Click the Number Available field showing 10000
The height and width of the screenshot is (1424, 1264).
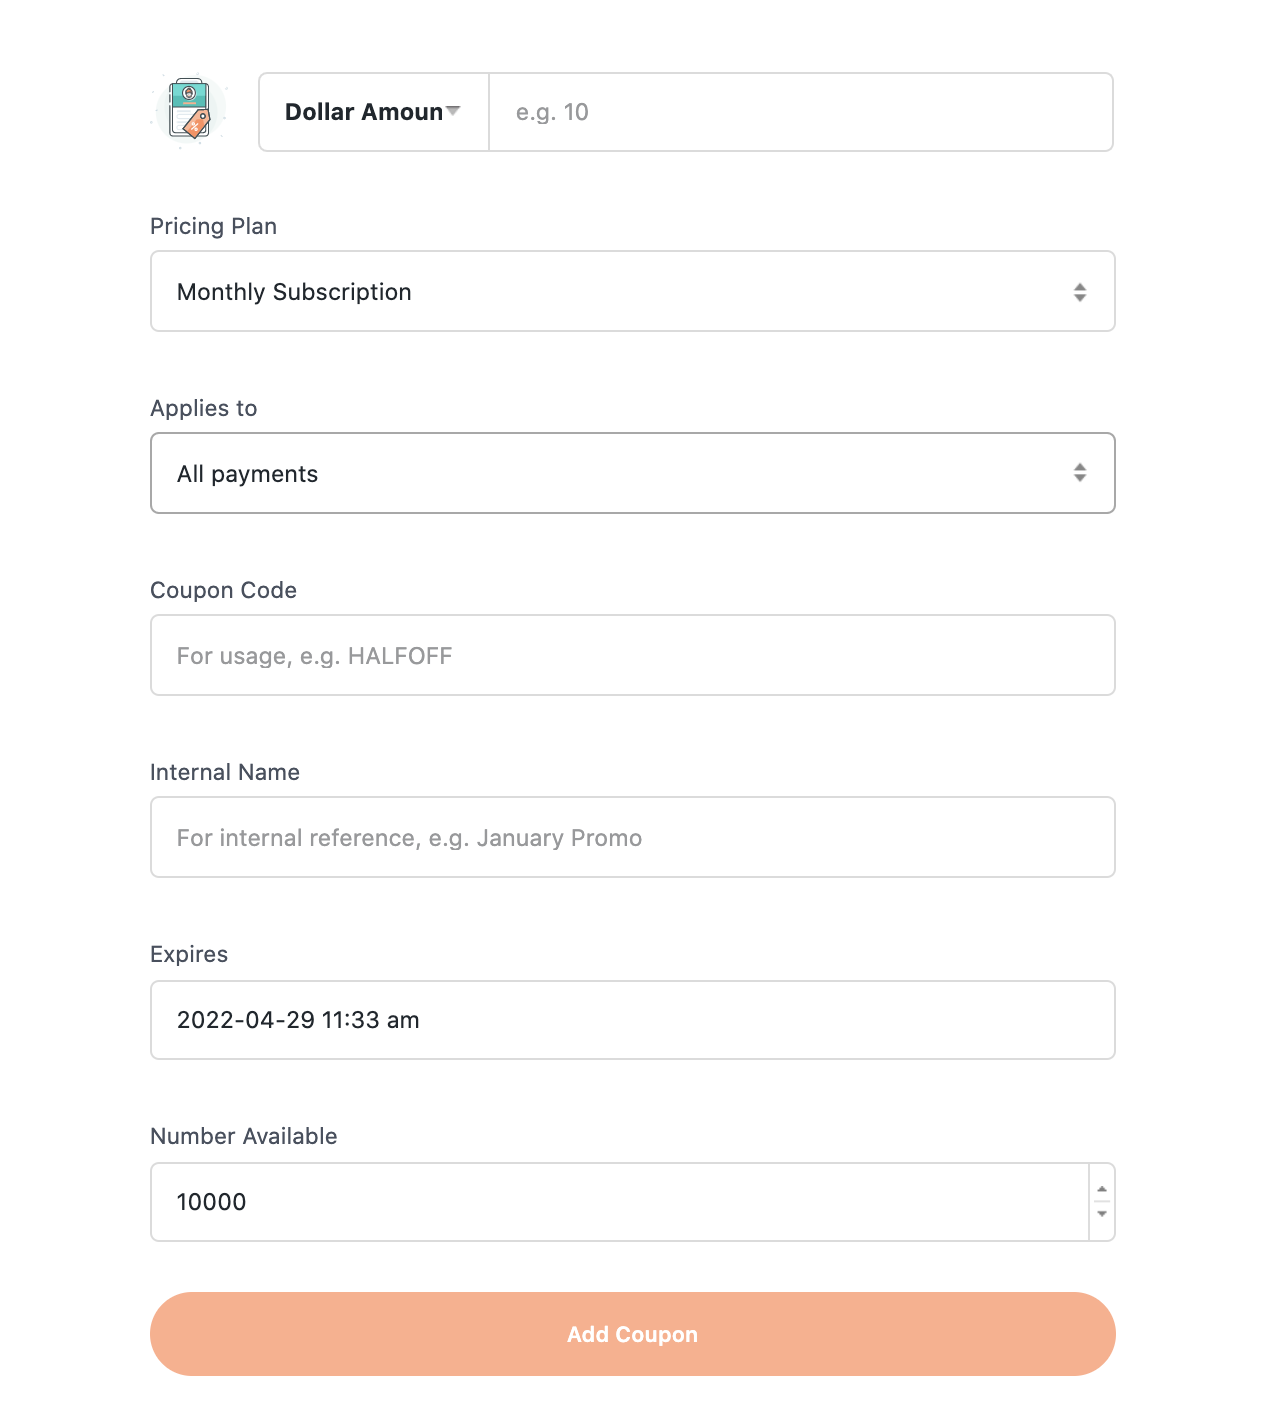coord(620,1202)
